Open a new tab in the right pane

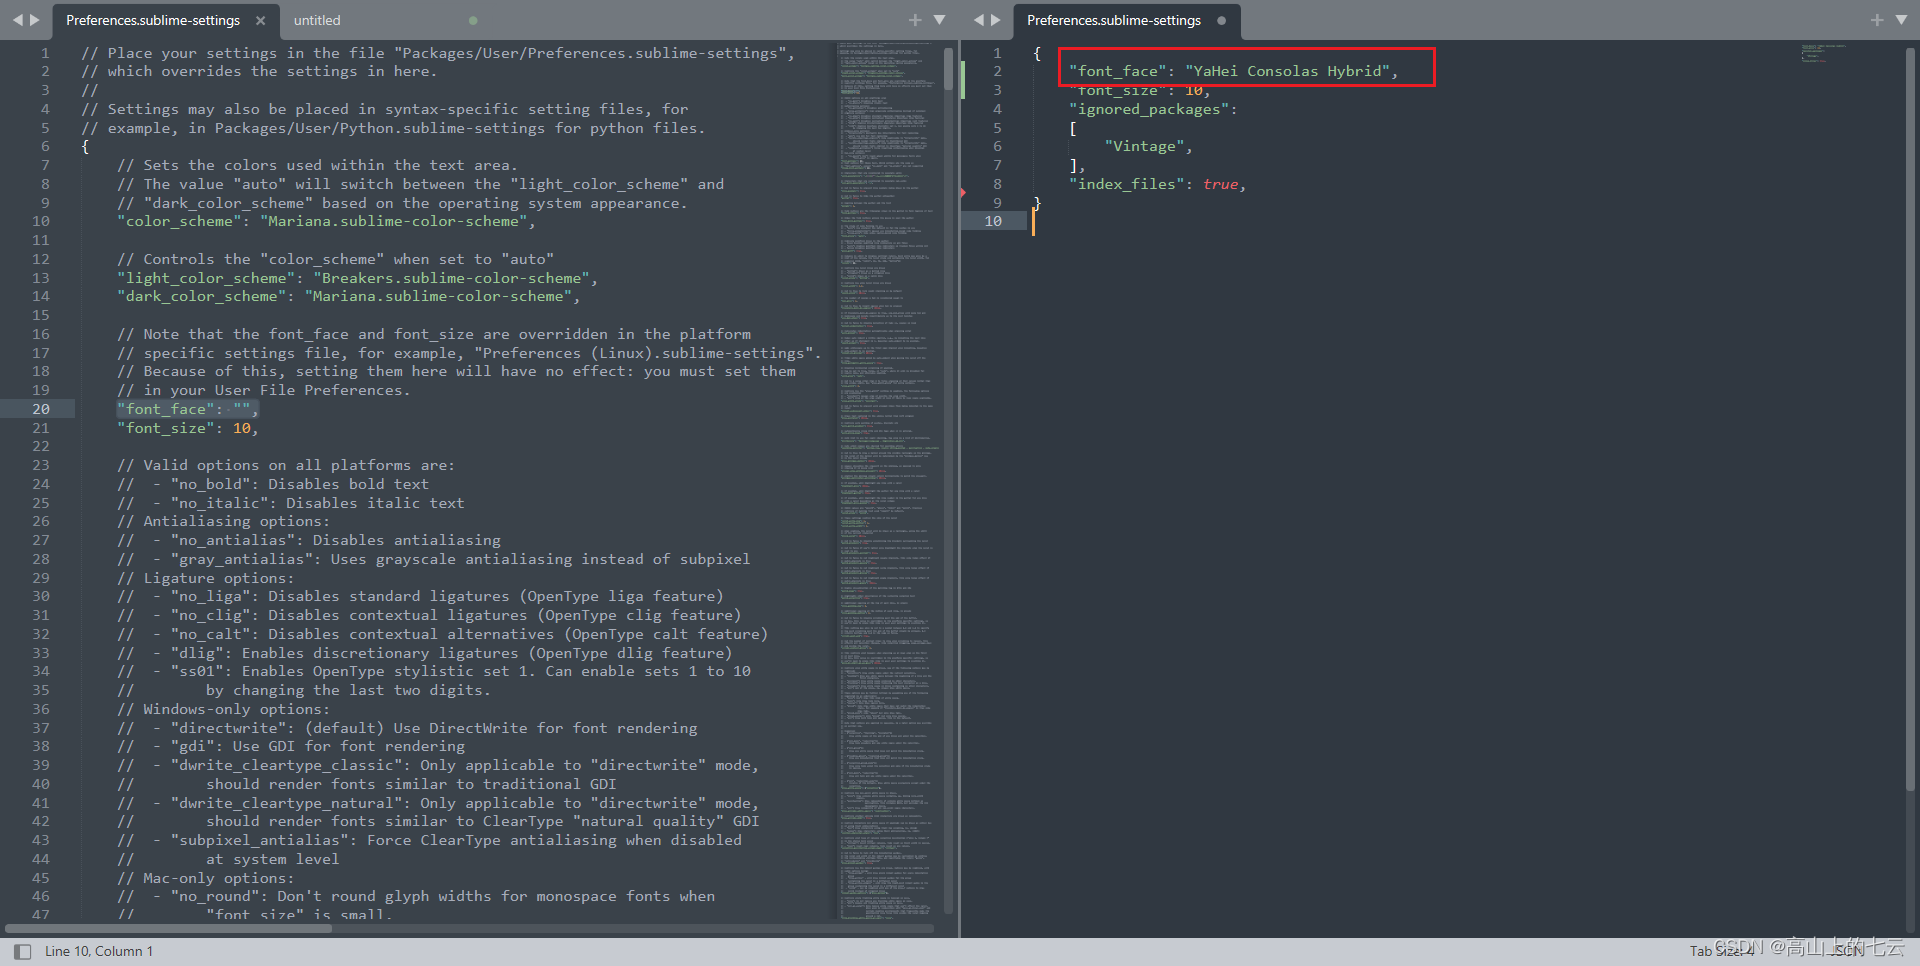(1877, 19)
